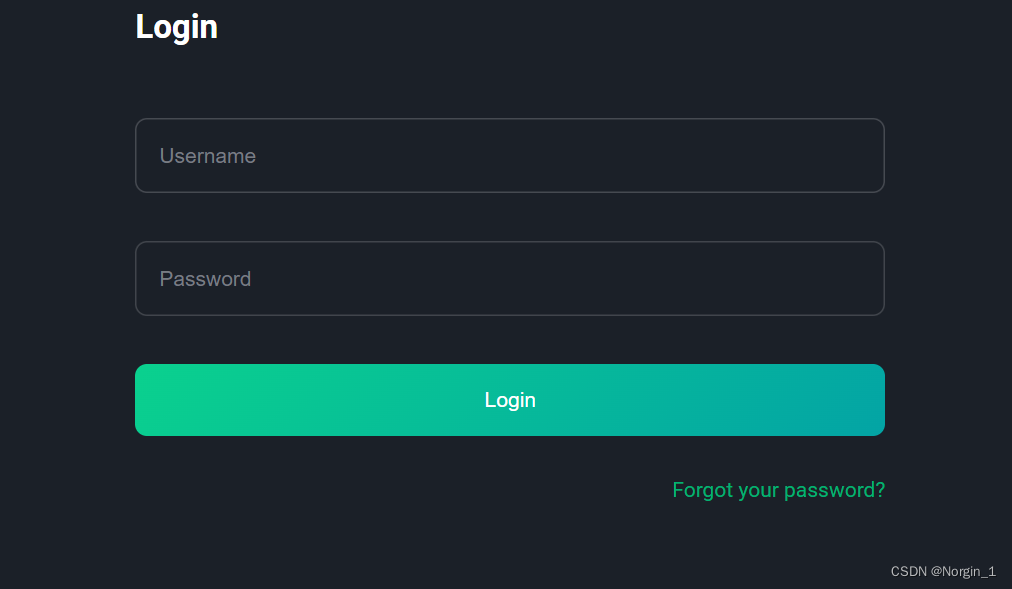Screen dimensions: 1012x589
Task: Click the rounded Username field border area
Action: [x=509, y=155]
